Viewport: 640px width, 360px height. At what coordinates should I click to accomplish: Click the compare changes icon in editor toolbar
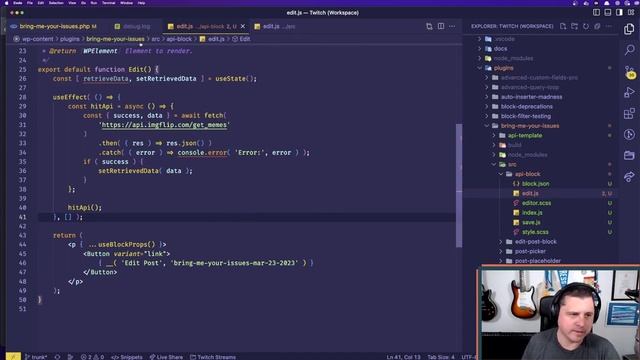pyautogui.click(x=429, y=26)
